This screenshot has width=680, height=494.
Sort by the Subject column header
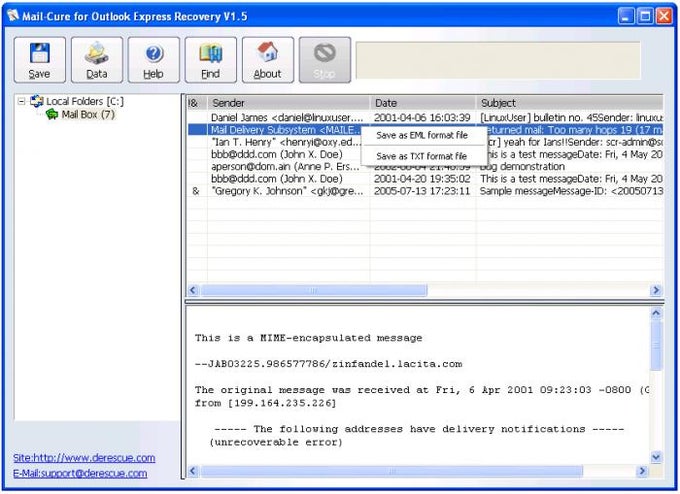click(x=569, y=103)
